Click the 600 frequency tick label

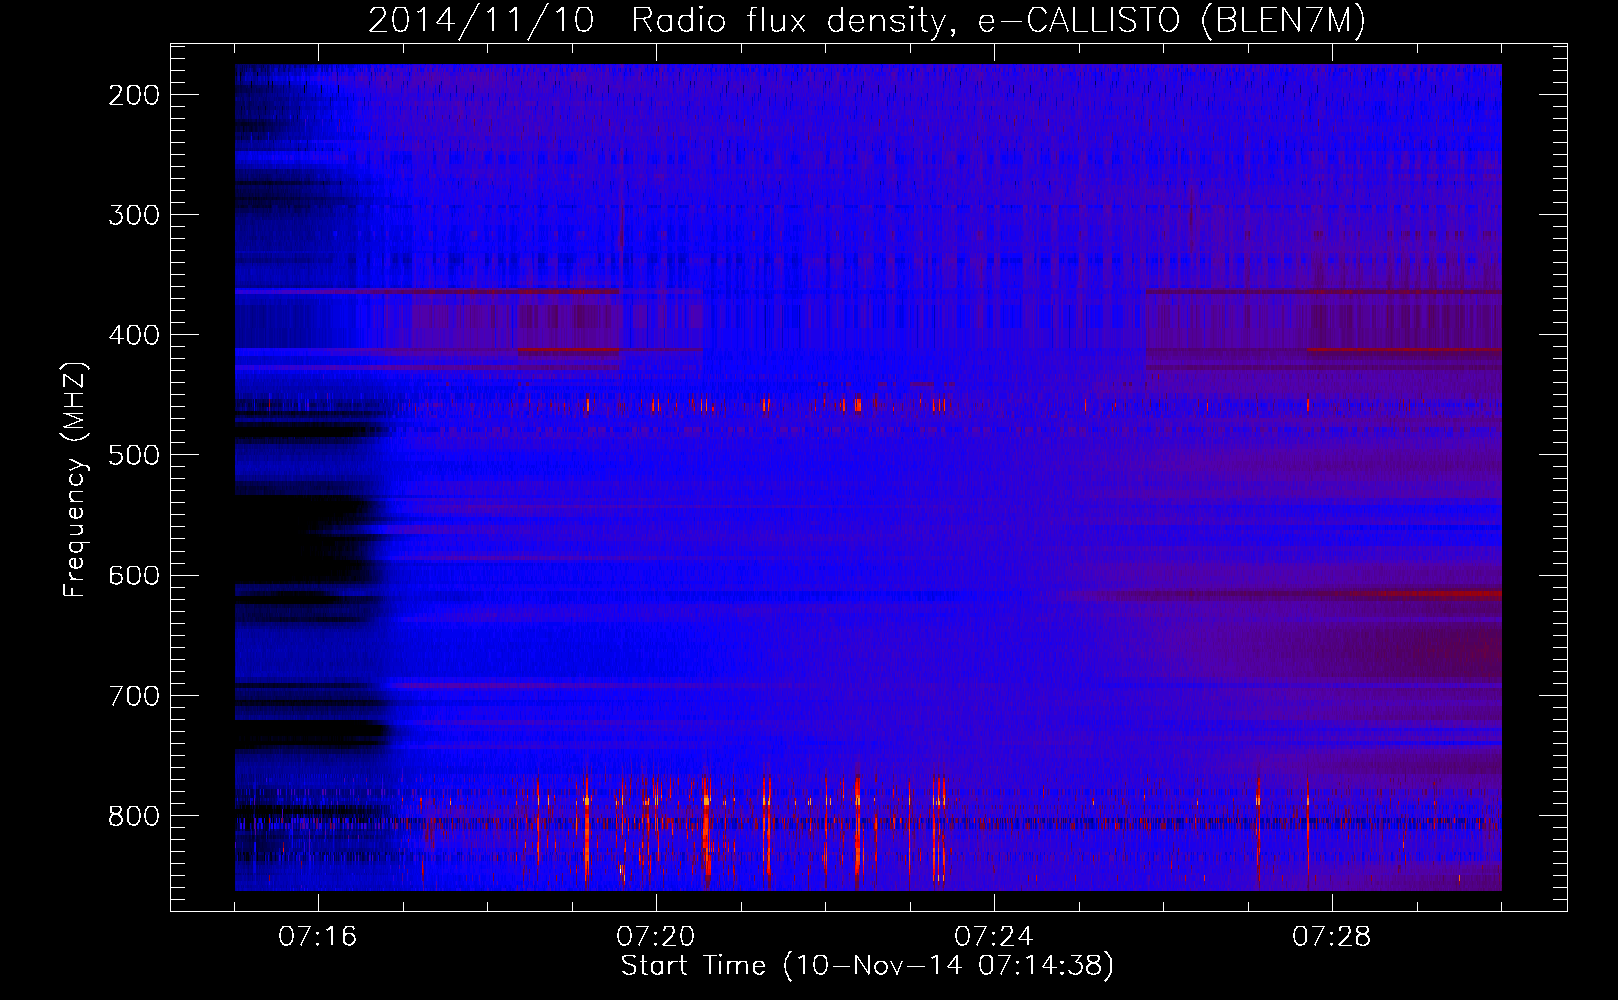pyautogui.click(x=133, y=575)
